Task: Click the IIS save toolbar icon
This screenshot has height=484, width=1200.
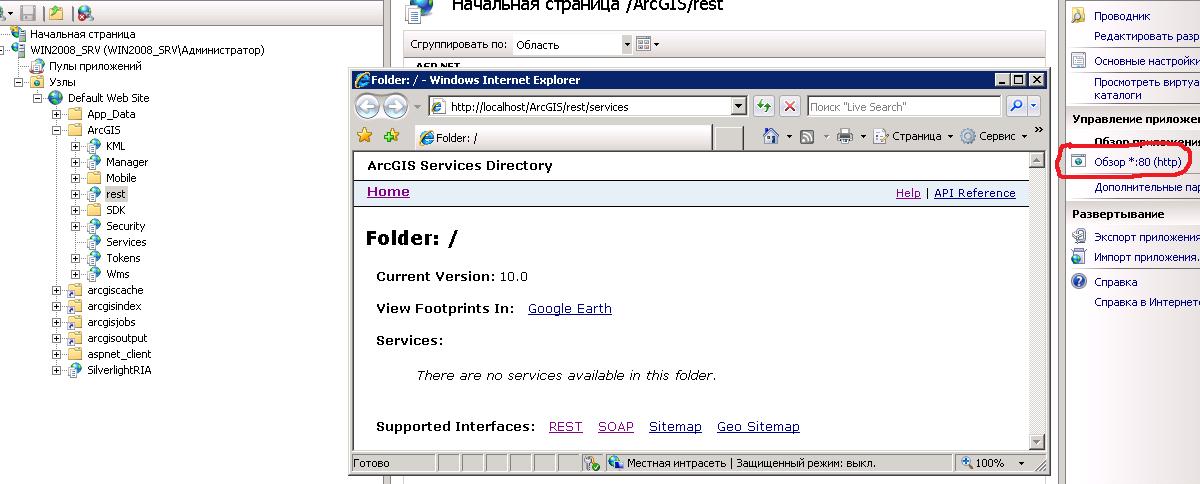Action: 27,13
